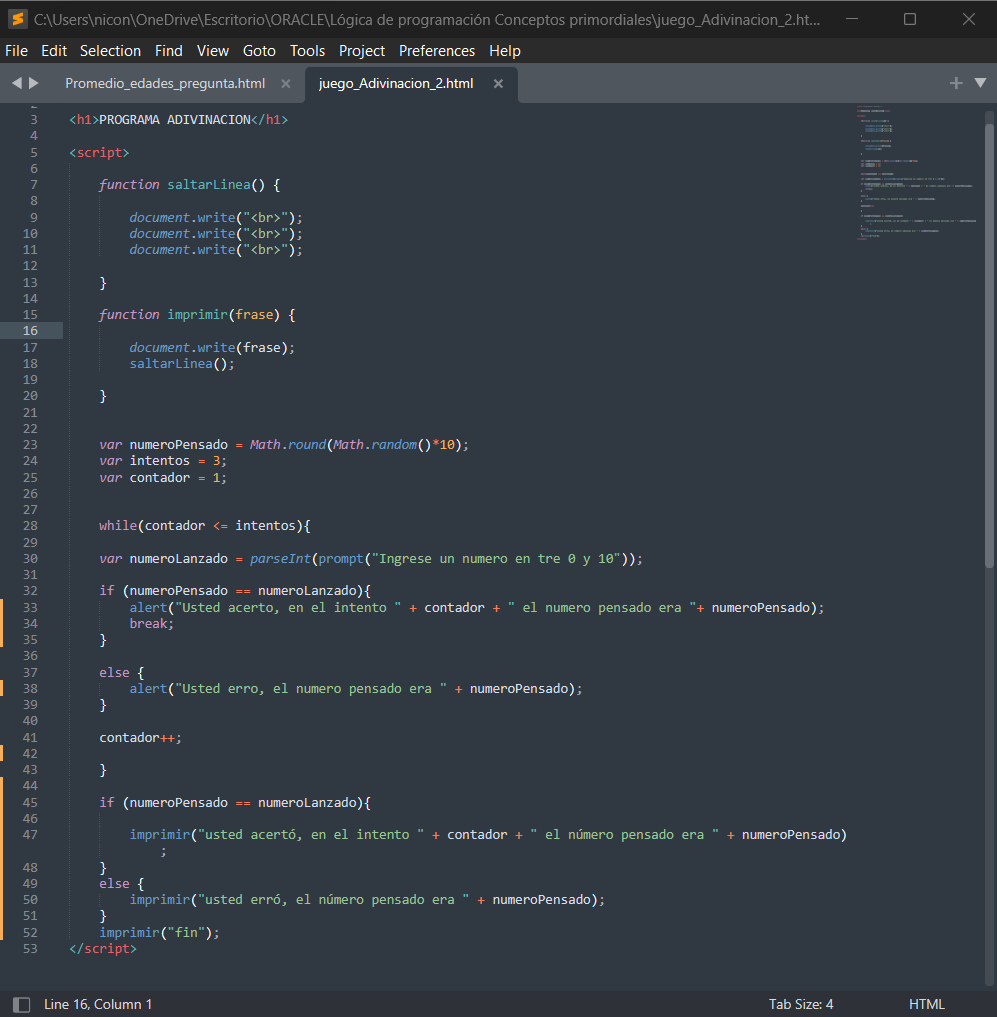Click the opening script tag
997x1017 pixels.
coord(99,152)
